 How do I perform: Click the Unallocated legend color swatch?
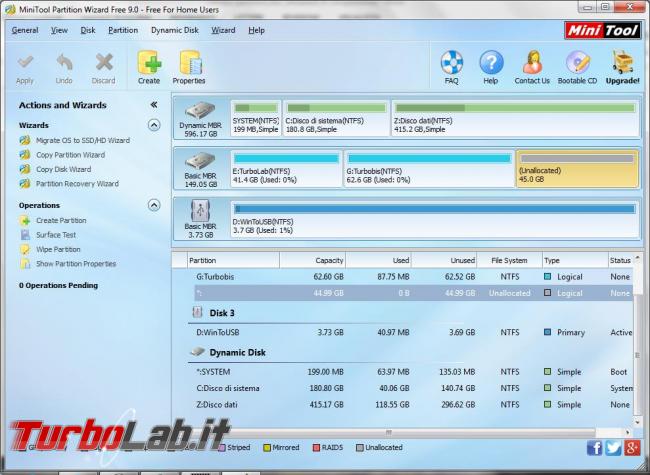[x=360, y=448]
